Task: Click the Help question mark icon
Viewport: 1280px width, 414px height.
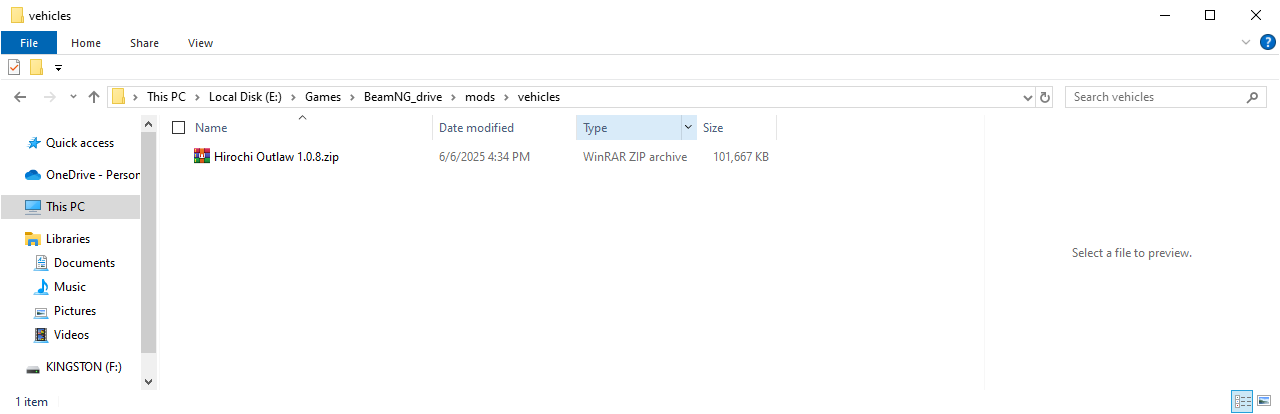Action: [1267, 43]
